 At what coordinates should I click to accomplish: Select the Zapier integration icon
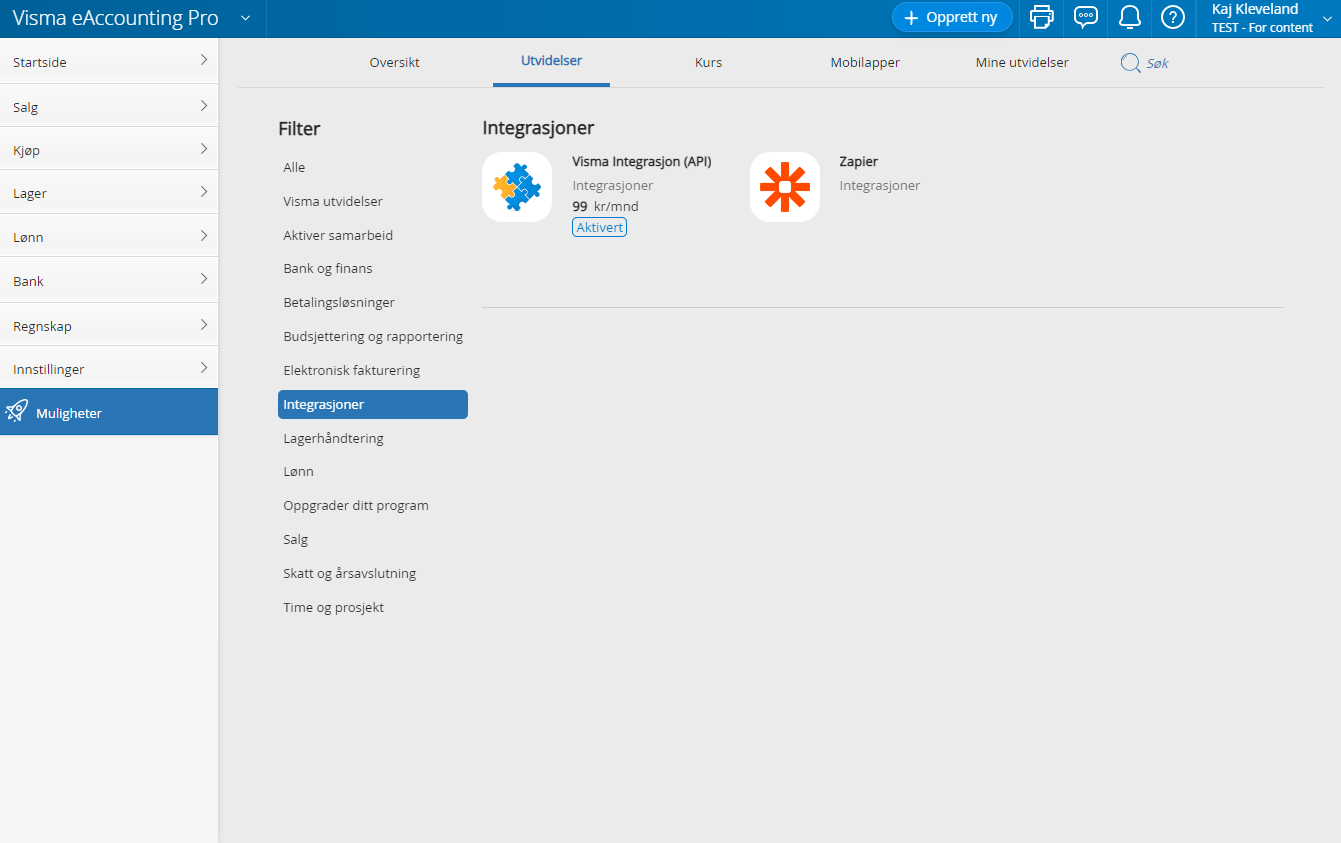tap(785, 186)
